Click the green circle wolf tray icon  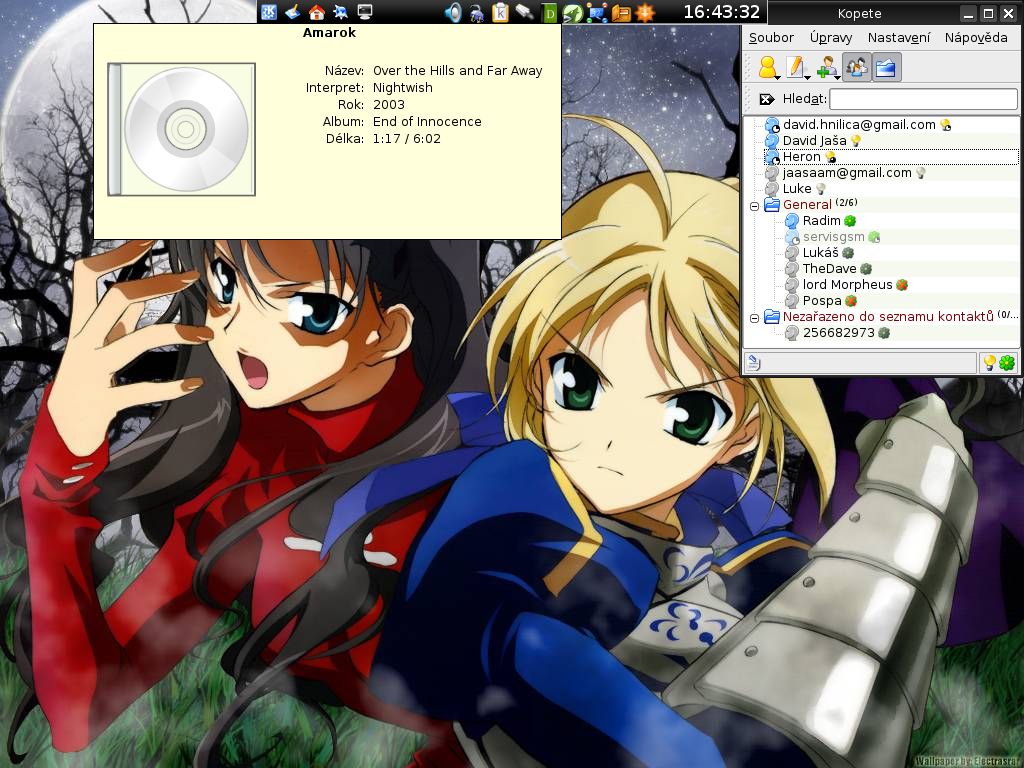(x=573, y=13)
